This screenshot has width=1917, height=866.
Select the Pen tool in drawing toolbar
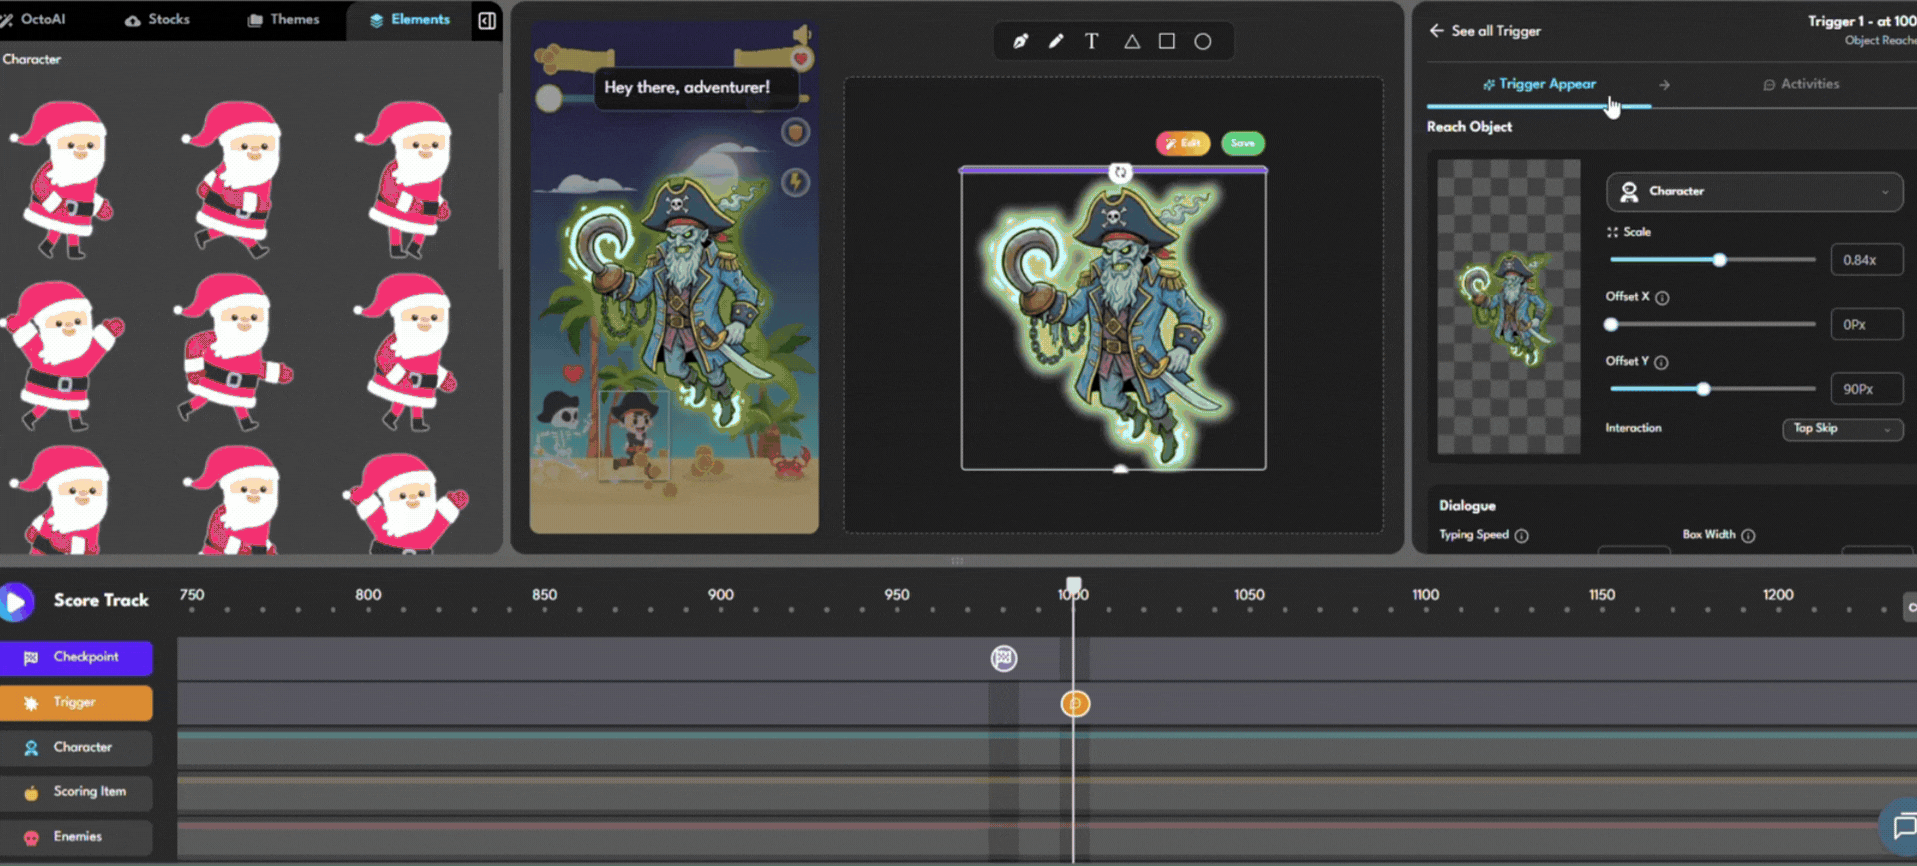point(1020,41)
